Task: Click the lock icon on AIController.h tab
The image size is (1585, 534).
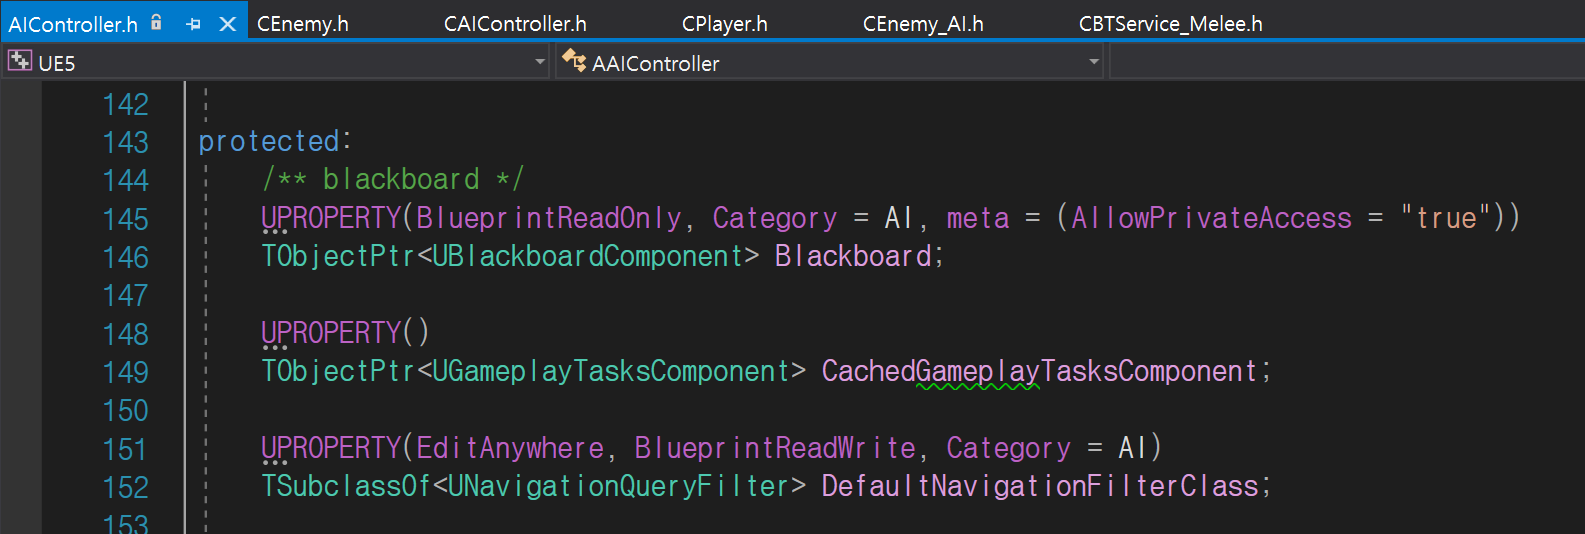Action: (x=156, y=22)
